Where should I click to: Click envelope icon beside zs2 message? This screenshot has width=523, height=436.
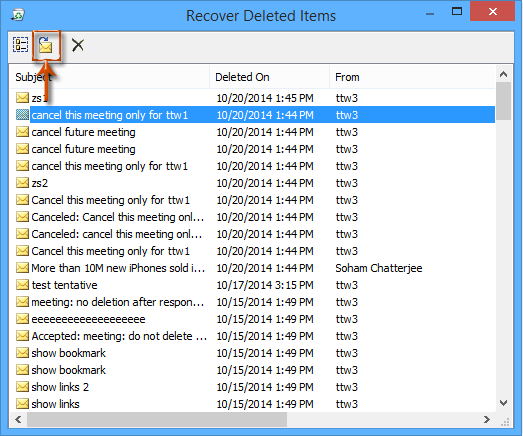tap(22, 183)
